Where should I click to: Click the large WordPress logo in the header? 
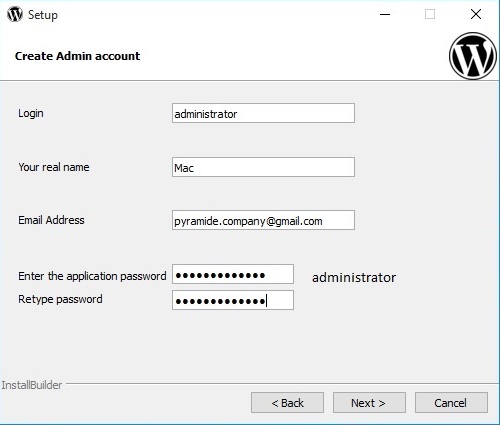click(473, 56)
